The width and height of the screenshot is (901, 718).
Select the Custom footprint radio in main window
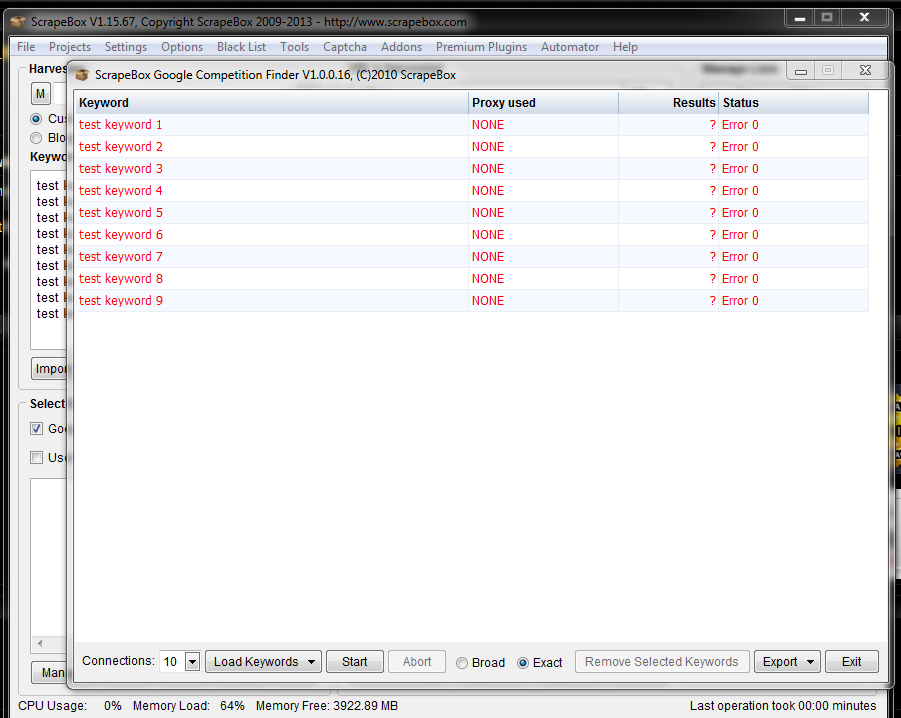36,119
